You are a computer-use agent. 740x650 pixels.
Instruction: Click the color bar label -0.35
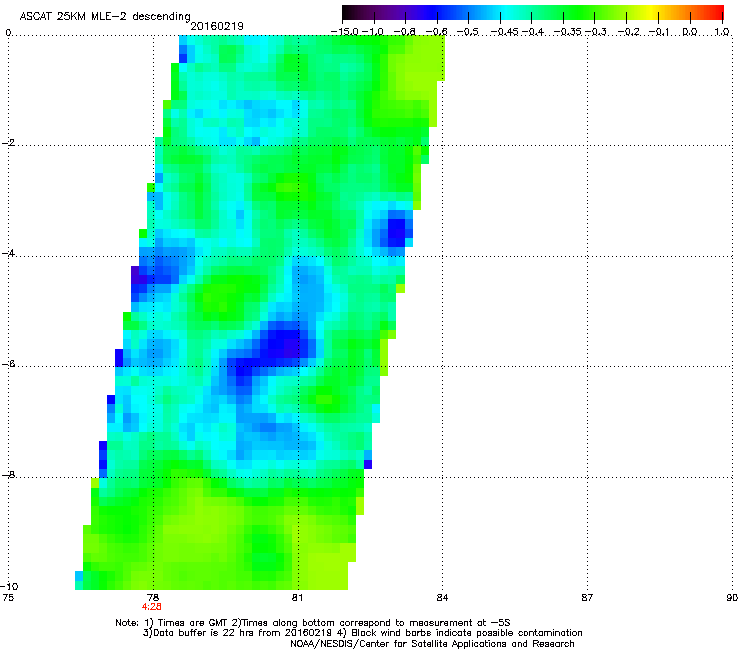click(567, 32)
